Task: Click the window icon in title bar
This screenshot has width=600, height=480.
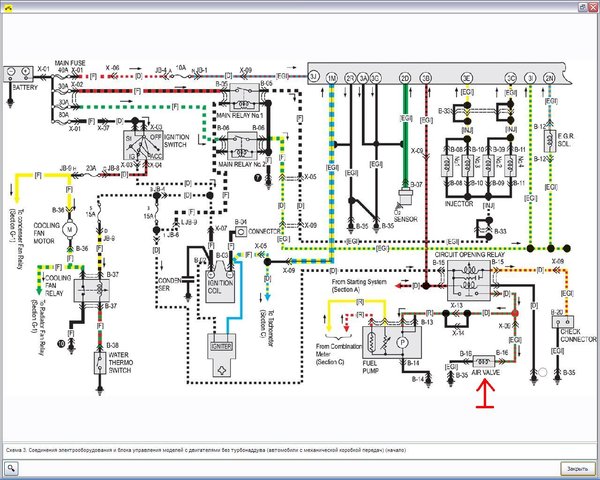Action: tap(8, 7)
